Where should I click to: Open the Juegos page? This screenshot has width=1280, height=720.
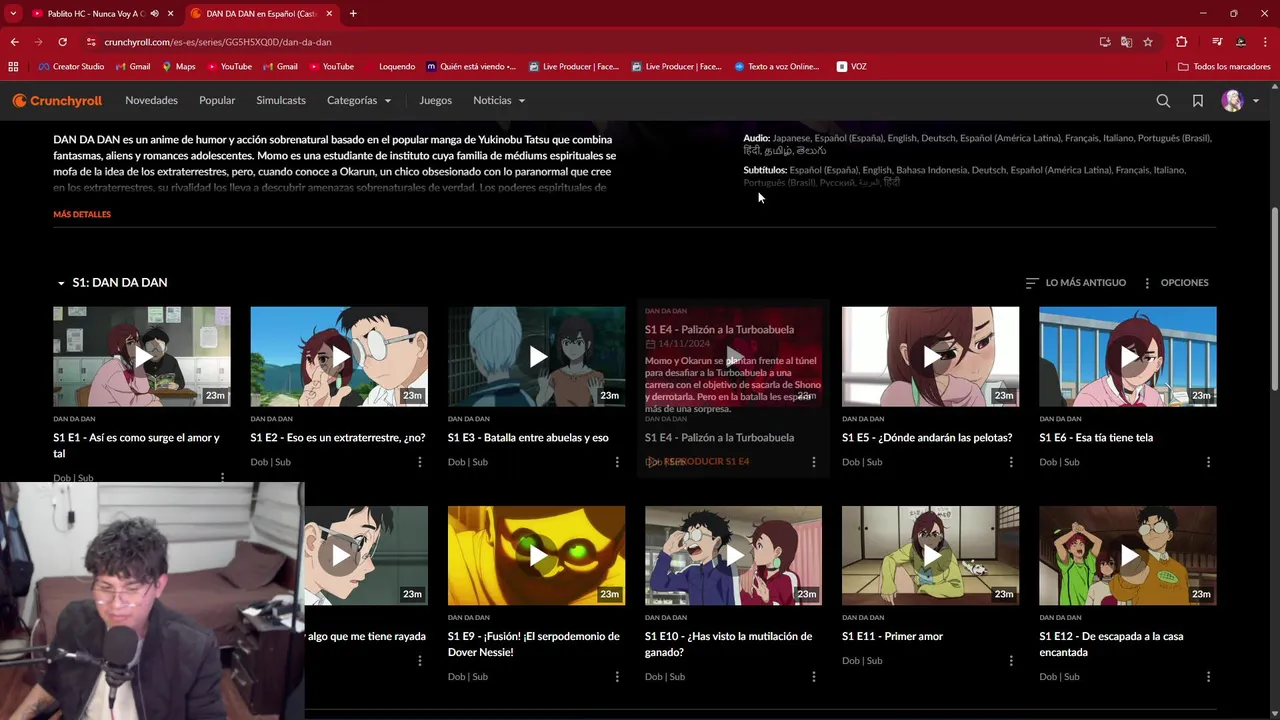pyautogui.click(x=435, y=101)
